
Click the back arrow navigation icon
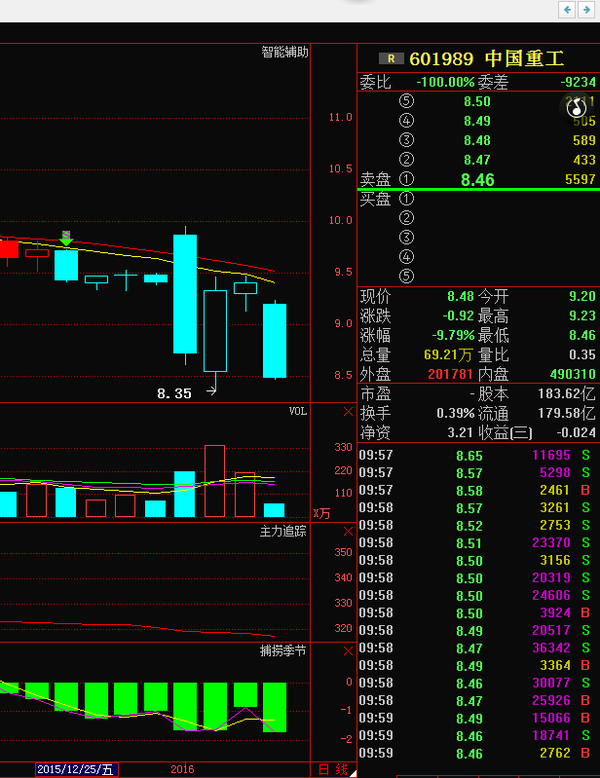tap(567, 9)
